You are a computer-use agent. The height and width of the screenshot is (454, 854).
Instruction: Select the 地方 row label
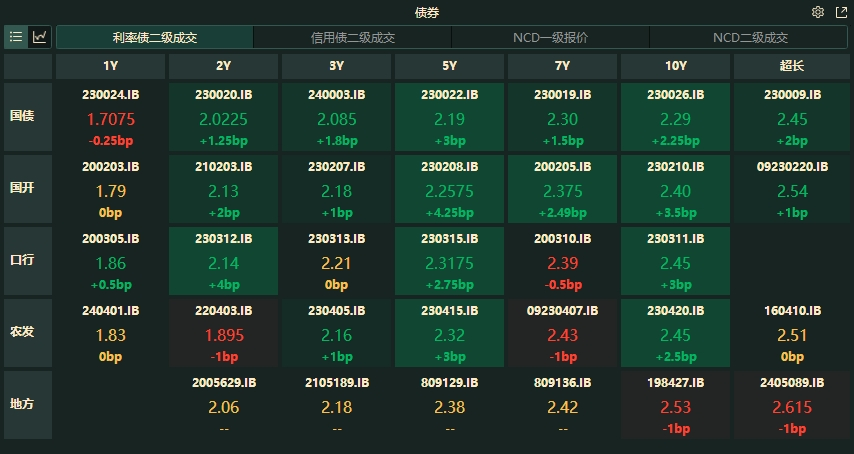point(28,404)
